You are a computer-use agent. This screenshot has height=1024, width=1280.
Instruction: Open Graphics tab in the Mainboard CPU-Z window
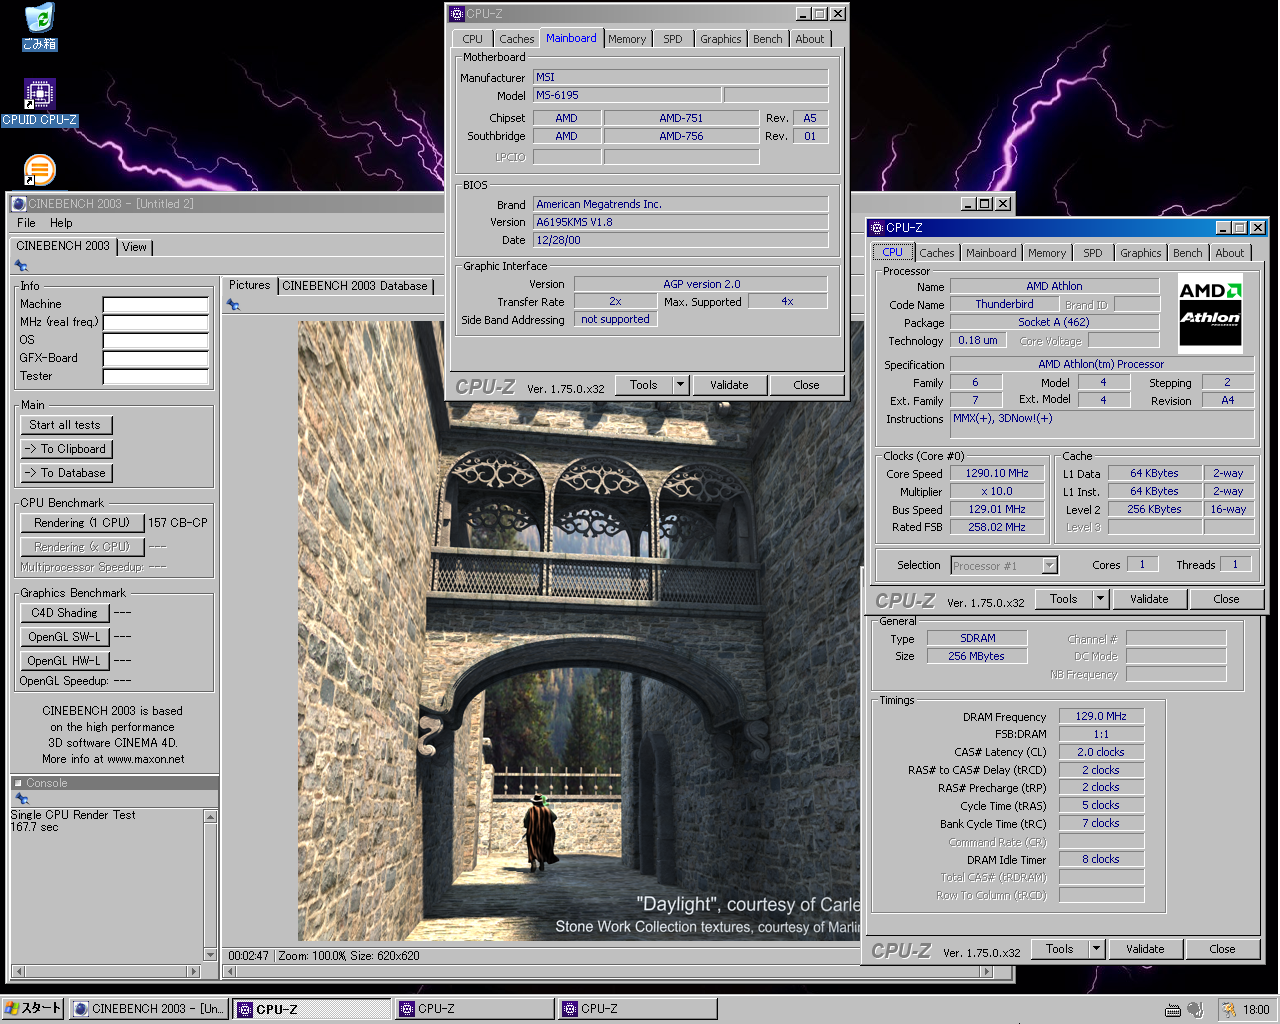[x=720, y=39]
